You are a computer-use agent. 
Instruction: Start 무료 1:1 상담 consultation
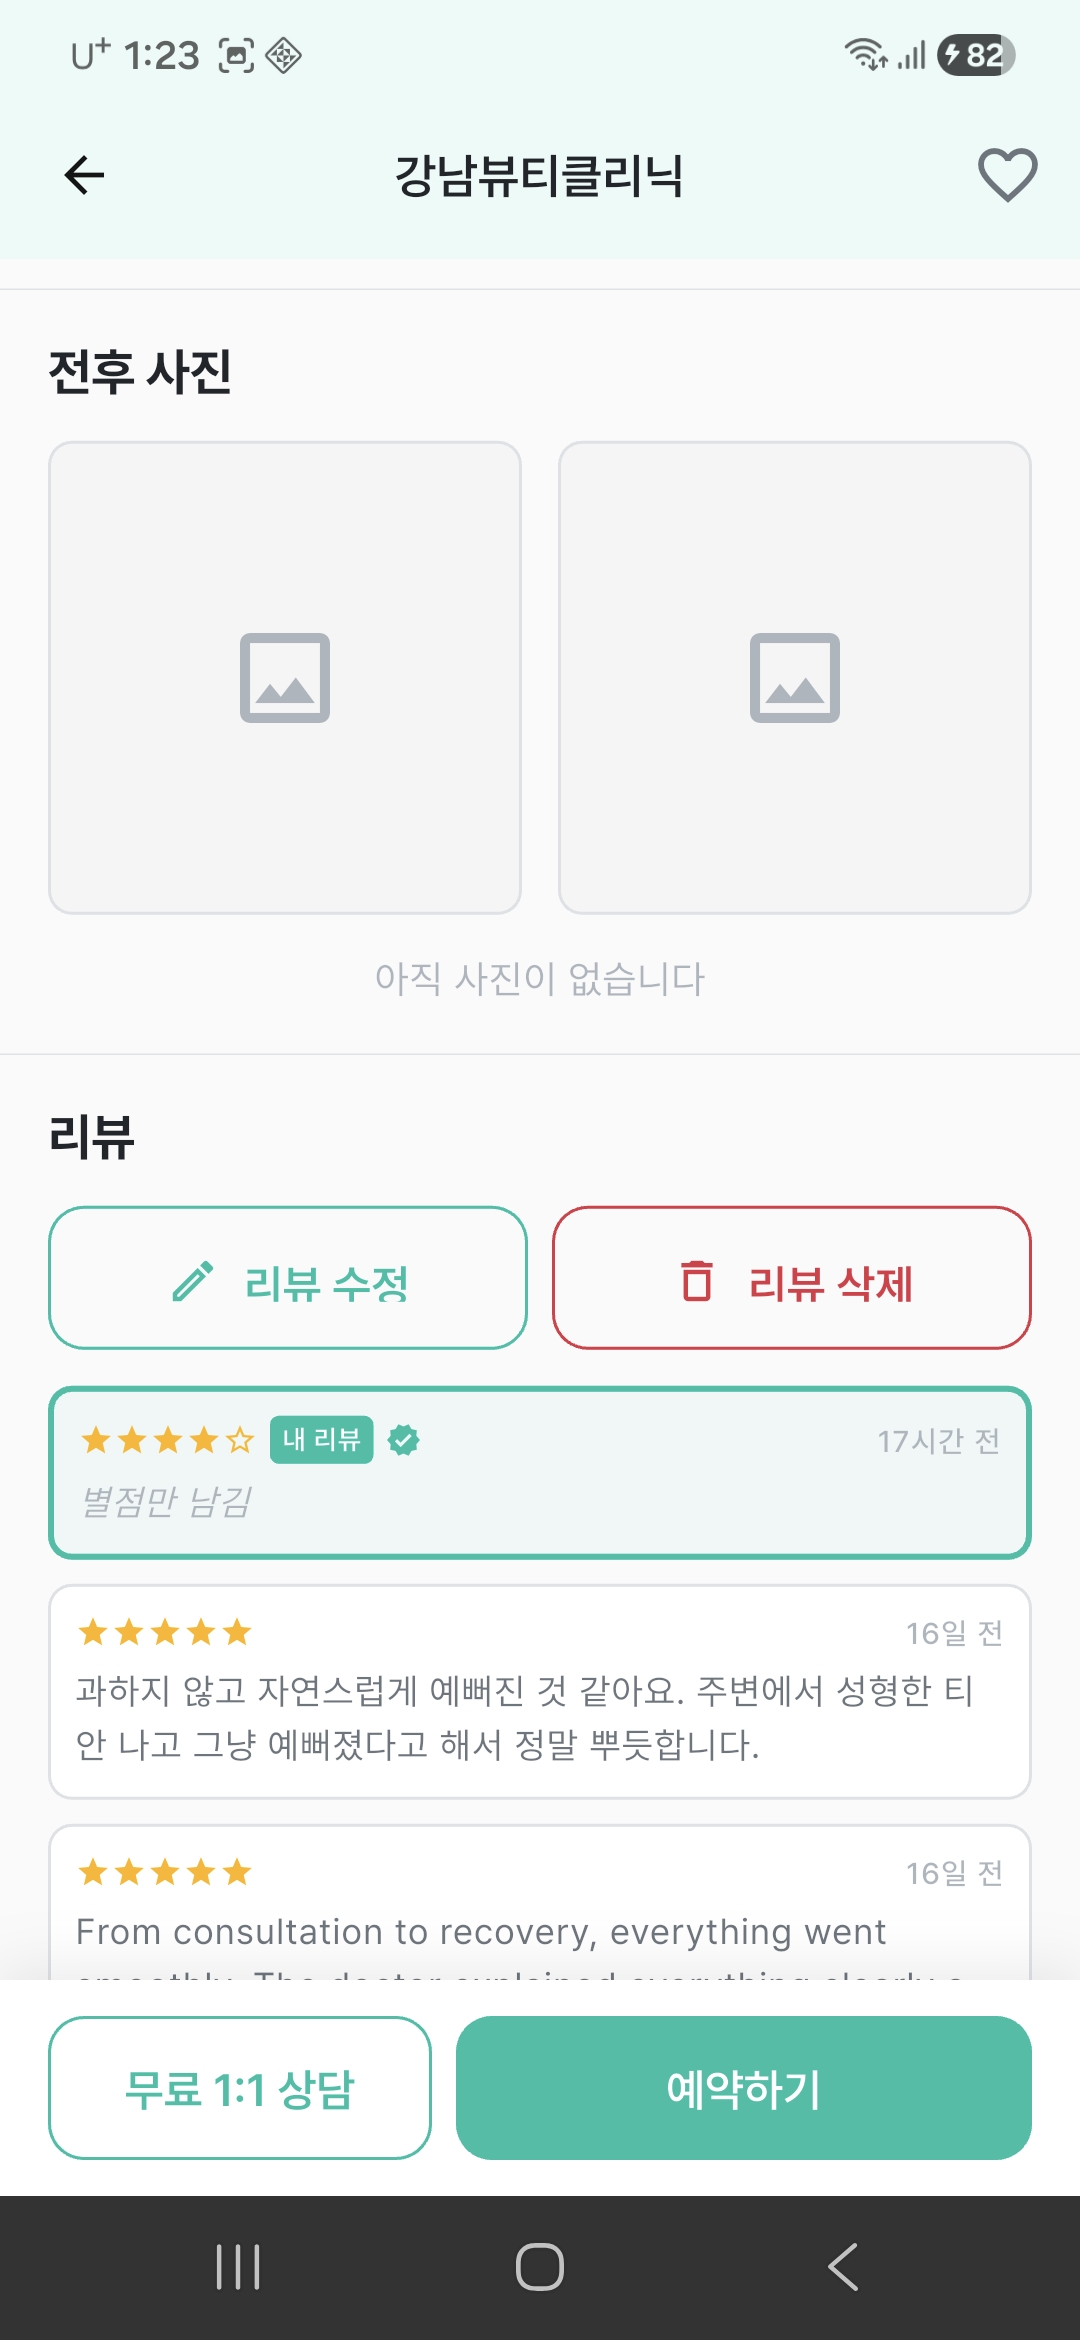coord(240,2088)
